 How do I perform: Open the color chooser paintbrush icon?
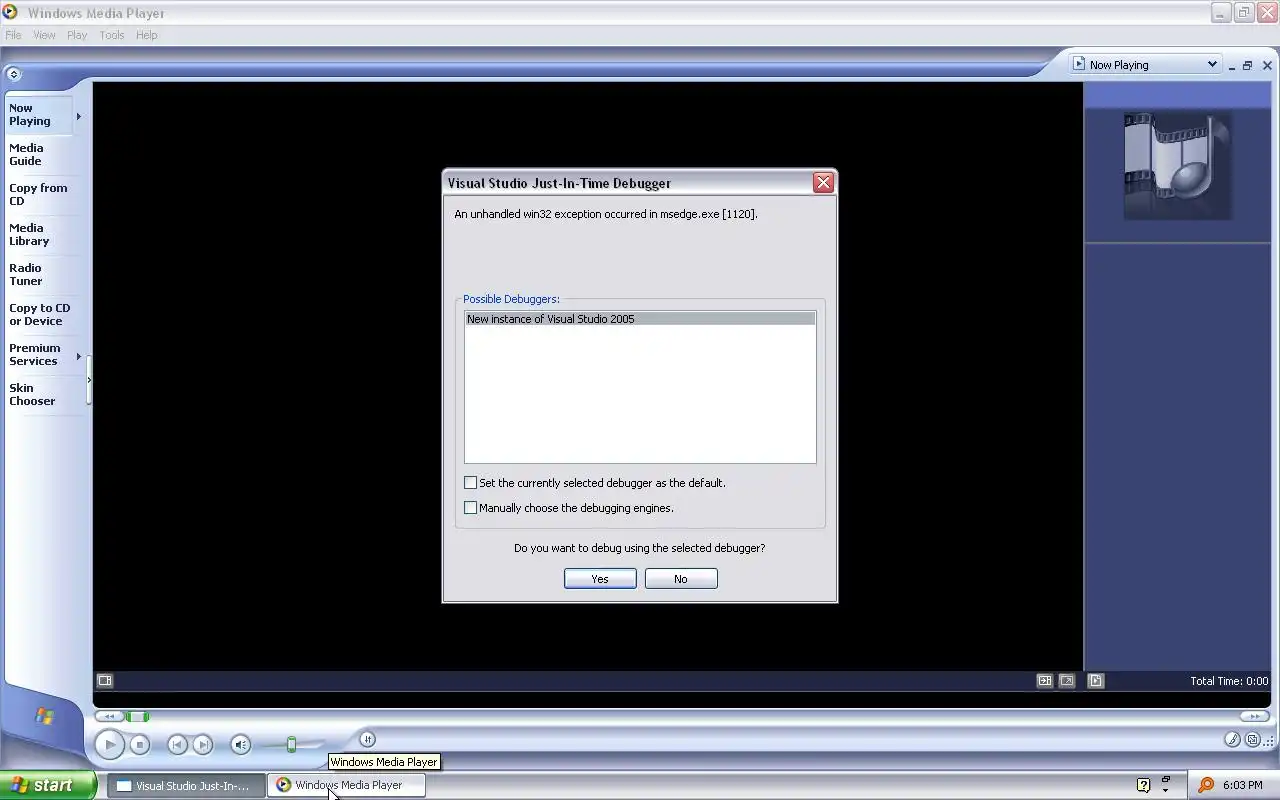(1233, 740)
